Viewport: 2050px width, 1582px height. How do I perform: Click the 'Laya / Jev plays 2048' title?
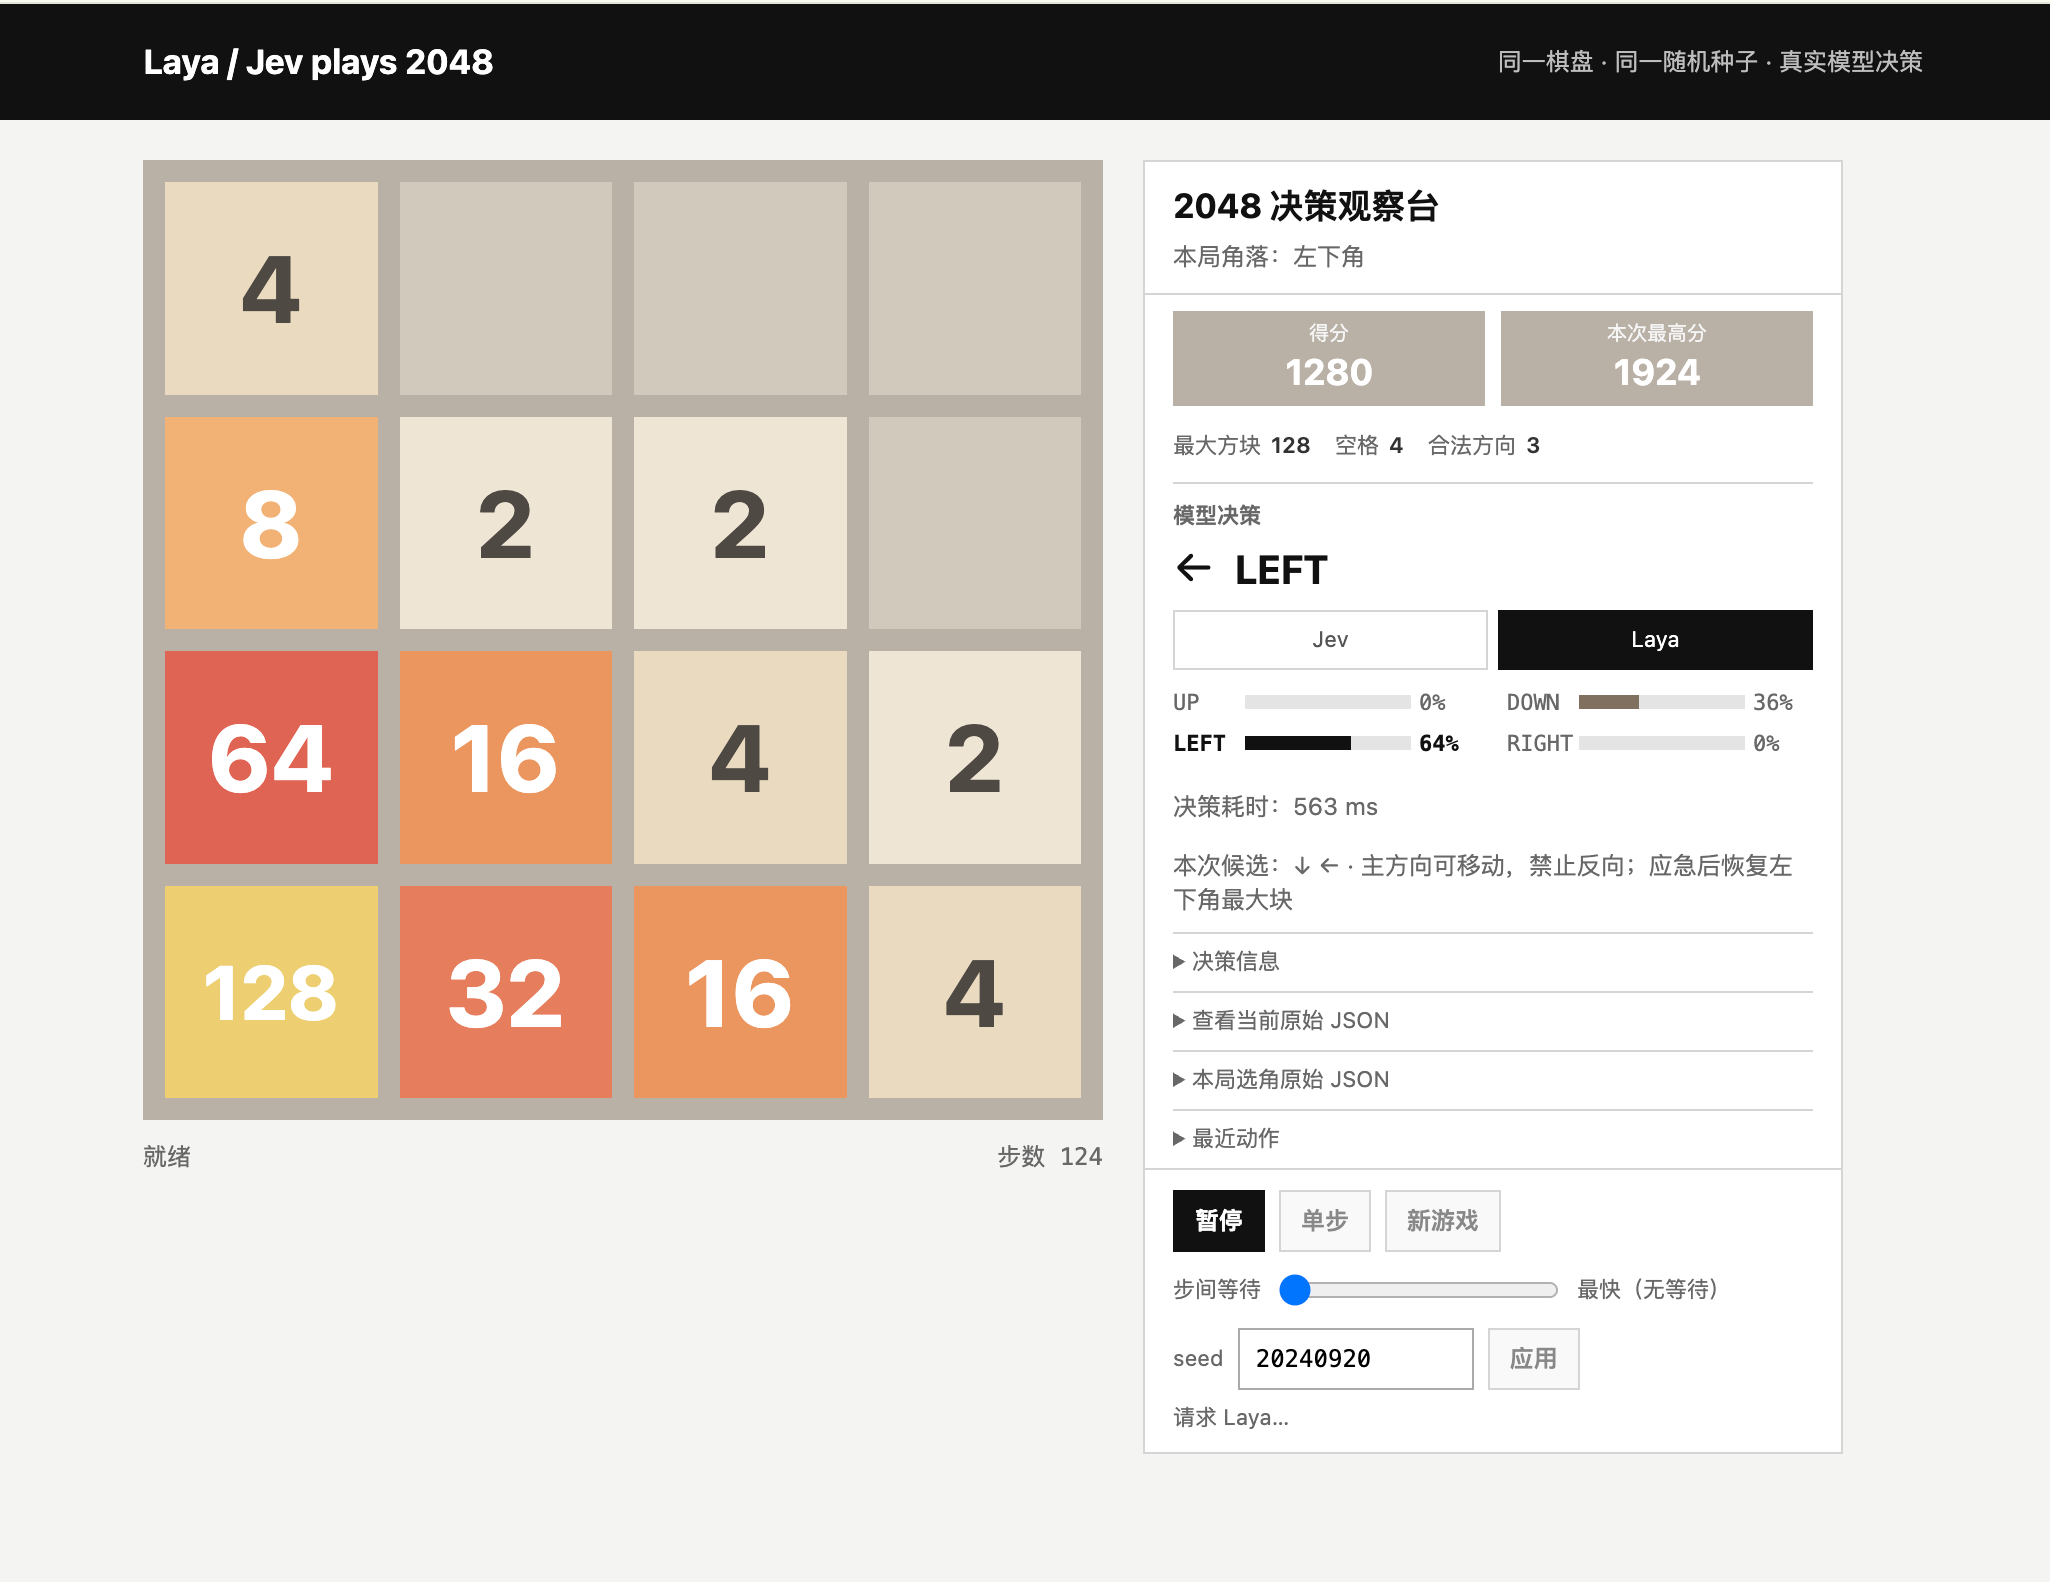coord(318,62)
